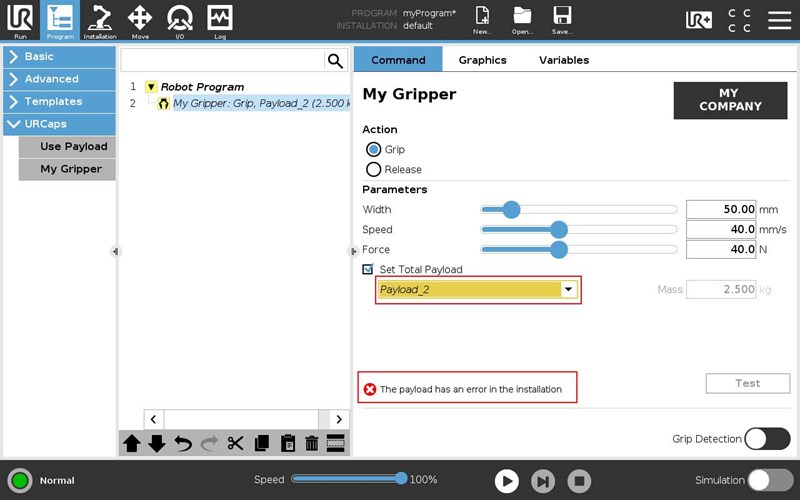
Task: Cut the selected node with scissors
Action: click(x=235, y=444)
